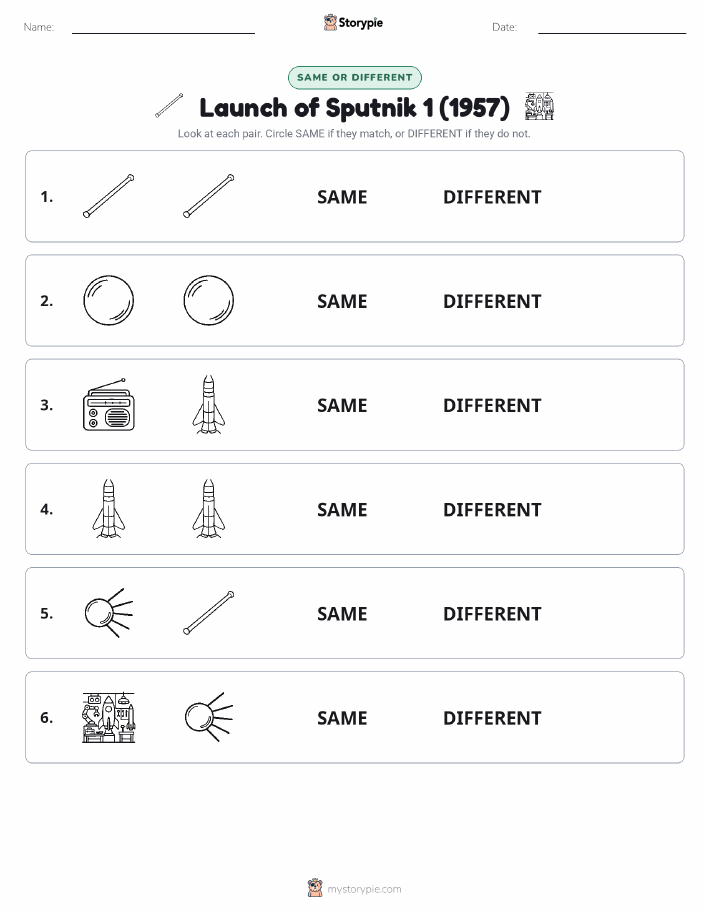Image resolution: width=709 pixels, height=917 pixels.
Task: Choose DIFFERENT for row 5
Action: 492,613
